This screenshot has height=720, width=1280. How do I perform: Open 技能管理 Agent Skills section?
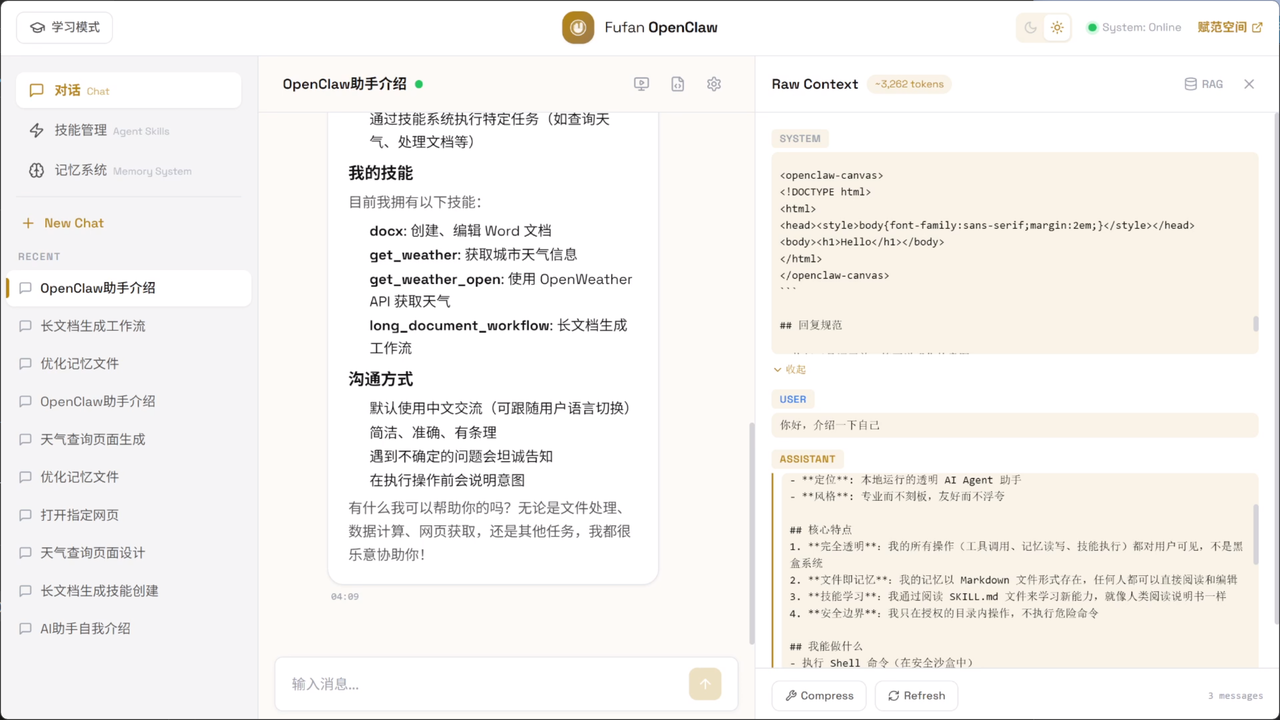(x=128, y=130)
